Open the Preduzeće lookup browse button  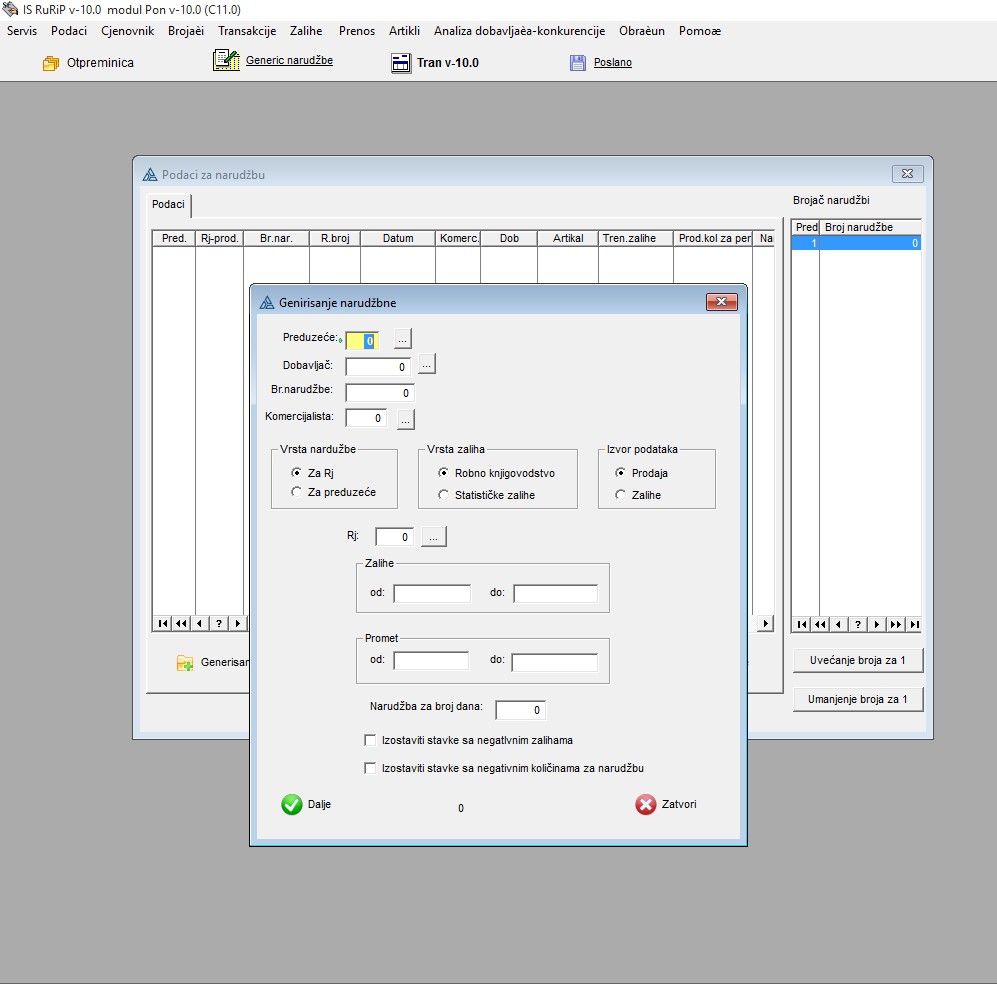click(402, 339)
